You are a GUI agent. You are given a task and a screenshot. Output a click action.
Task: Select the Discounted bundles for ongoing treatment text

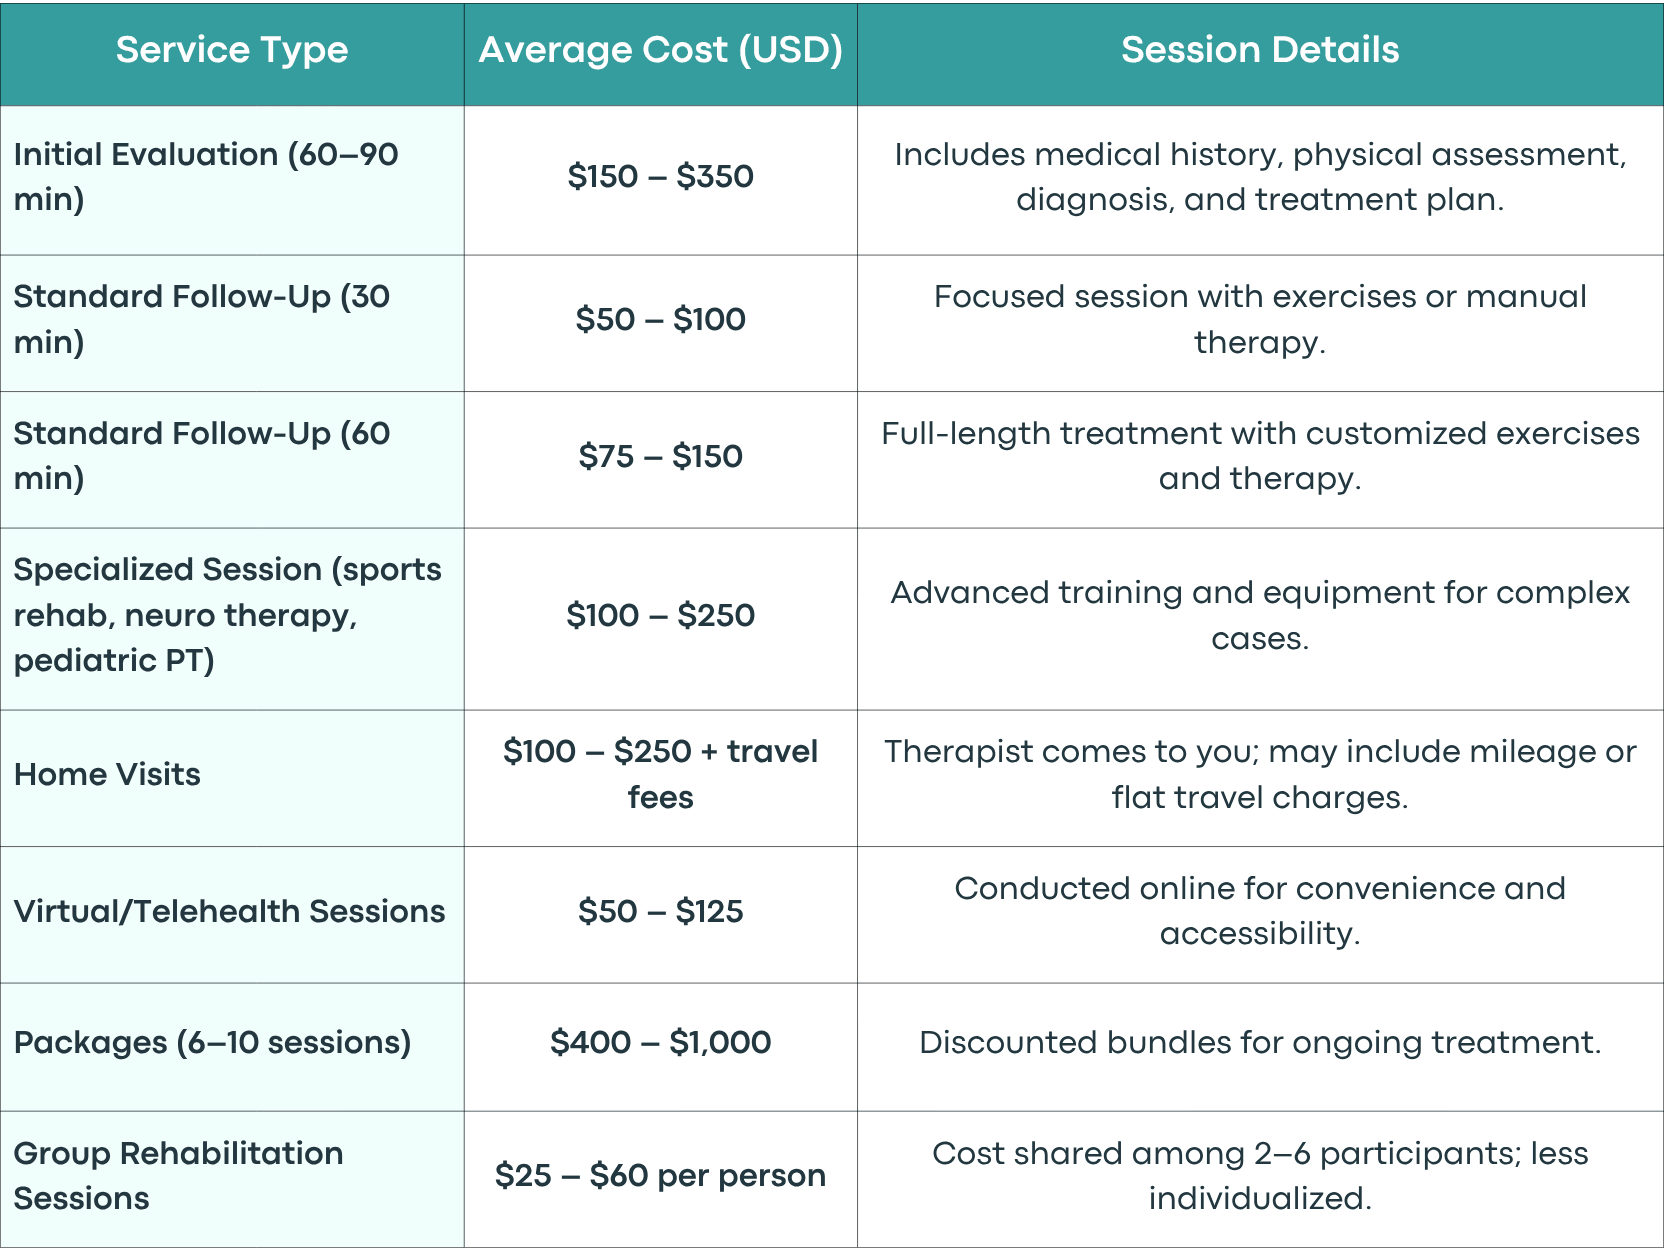pyautogui.click(x=1260, y=1043)
